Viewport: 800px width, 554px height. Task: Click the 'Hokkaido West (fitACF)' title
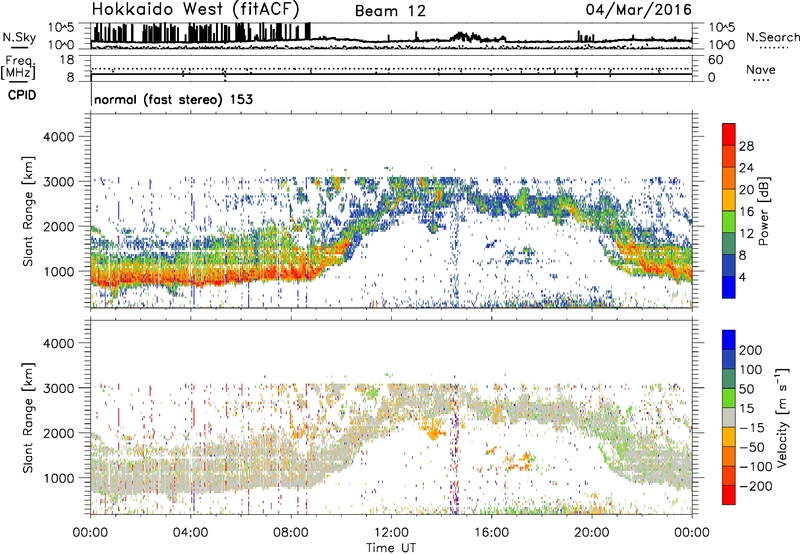click(195, 10)
